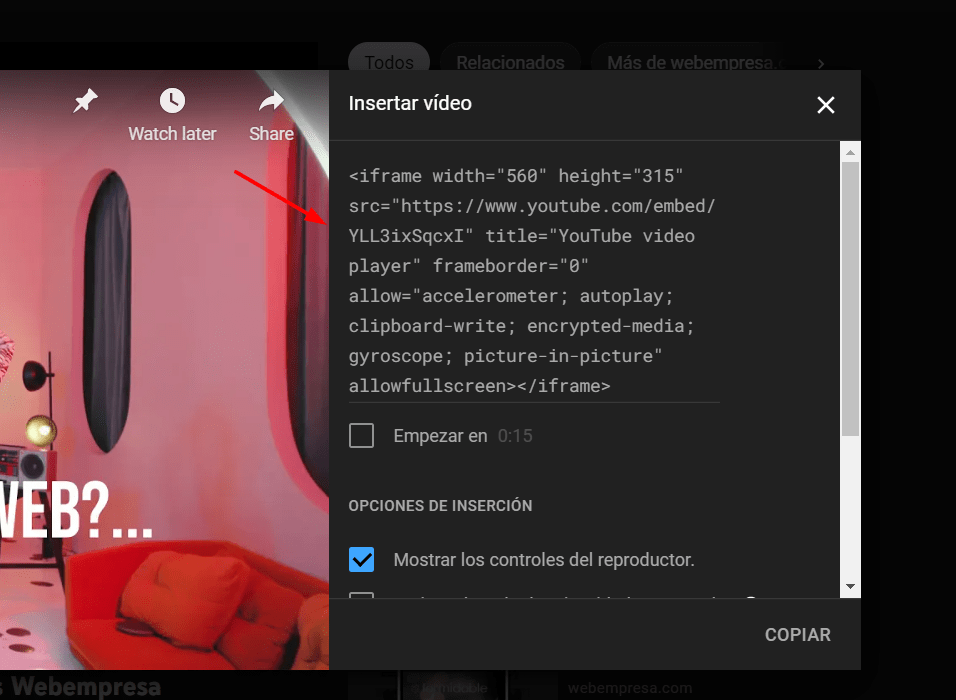
Task: Select the Todos filter chip
Action: click(389, 62)
